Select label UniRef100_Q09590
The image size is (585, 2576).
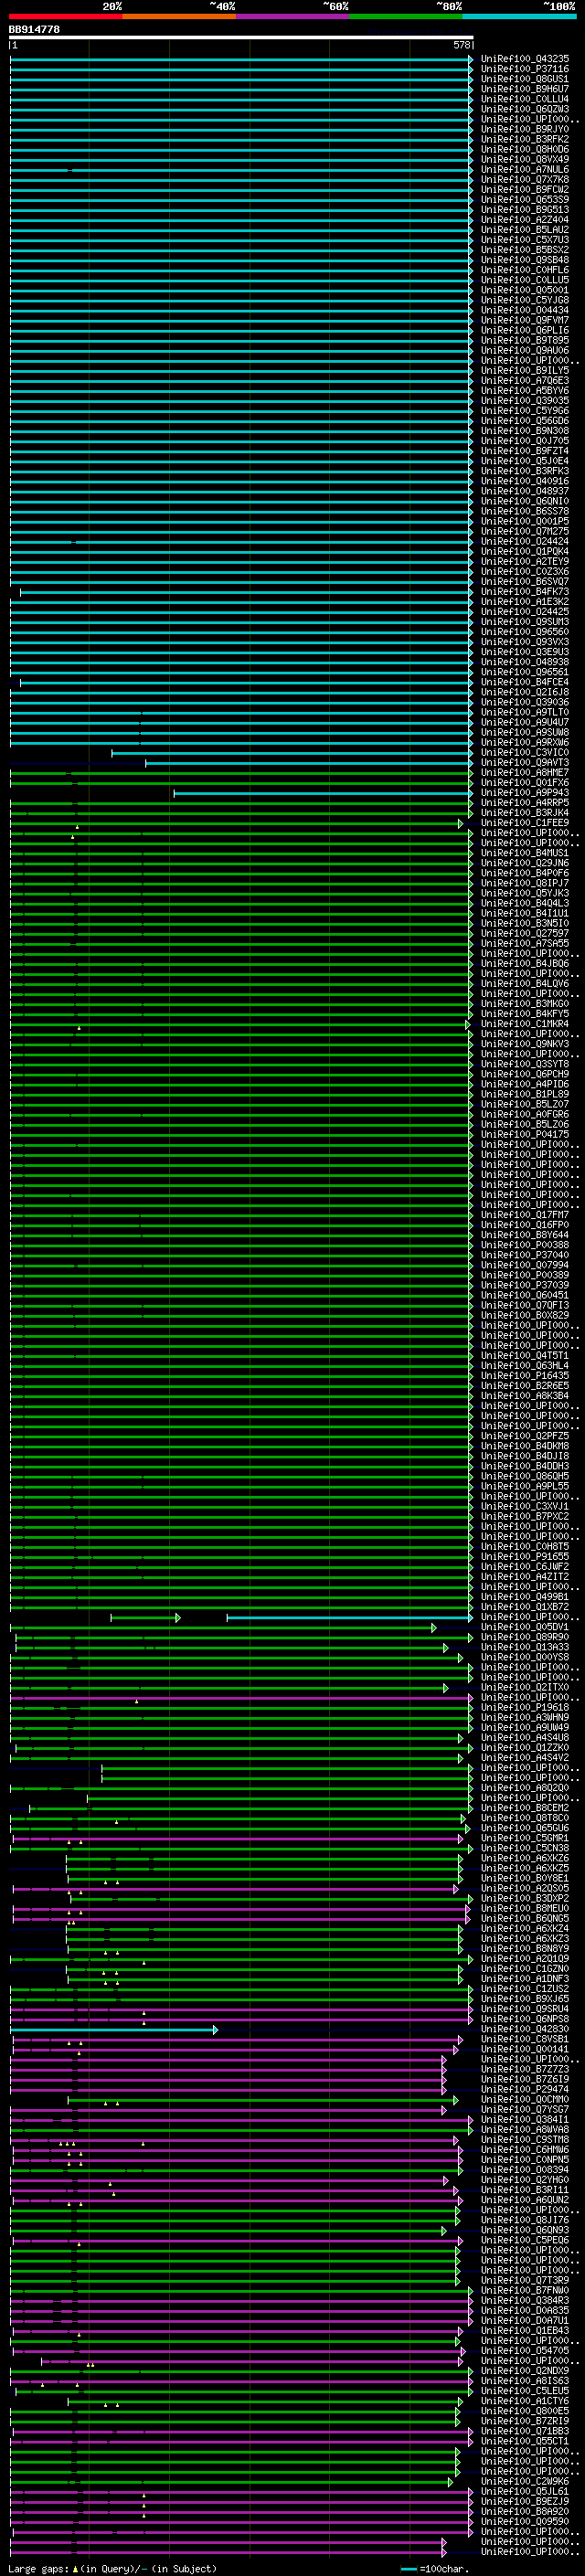click(x=525, y=2521)
